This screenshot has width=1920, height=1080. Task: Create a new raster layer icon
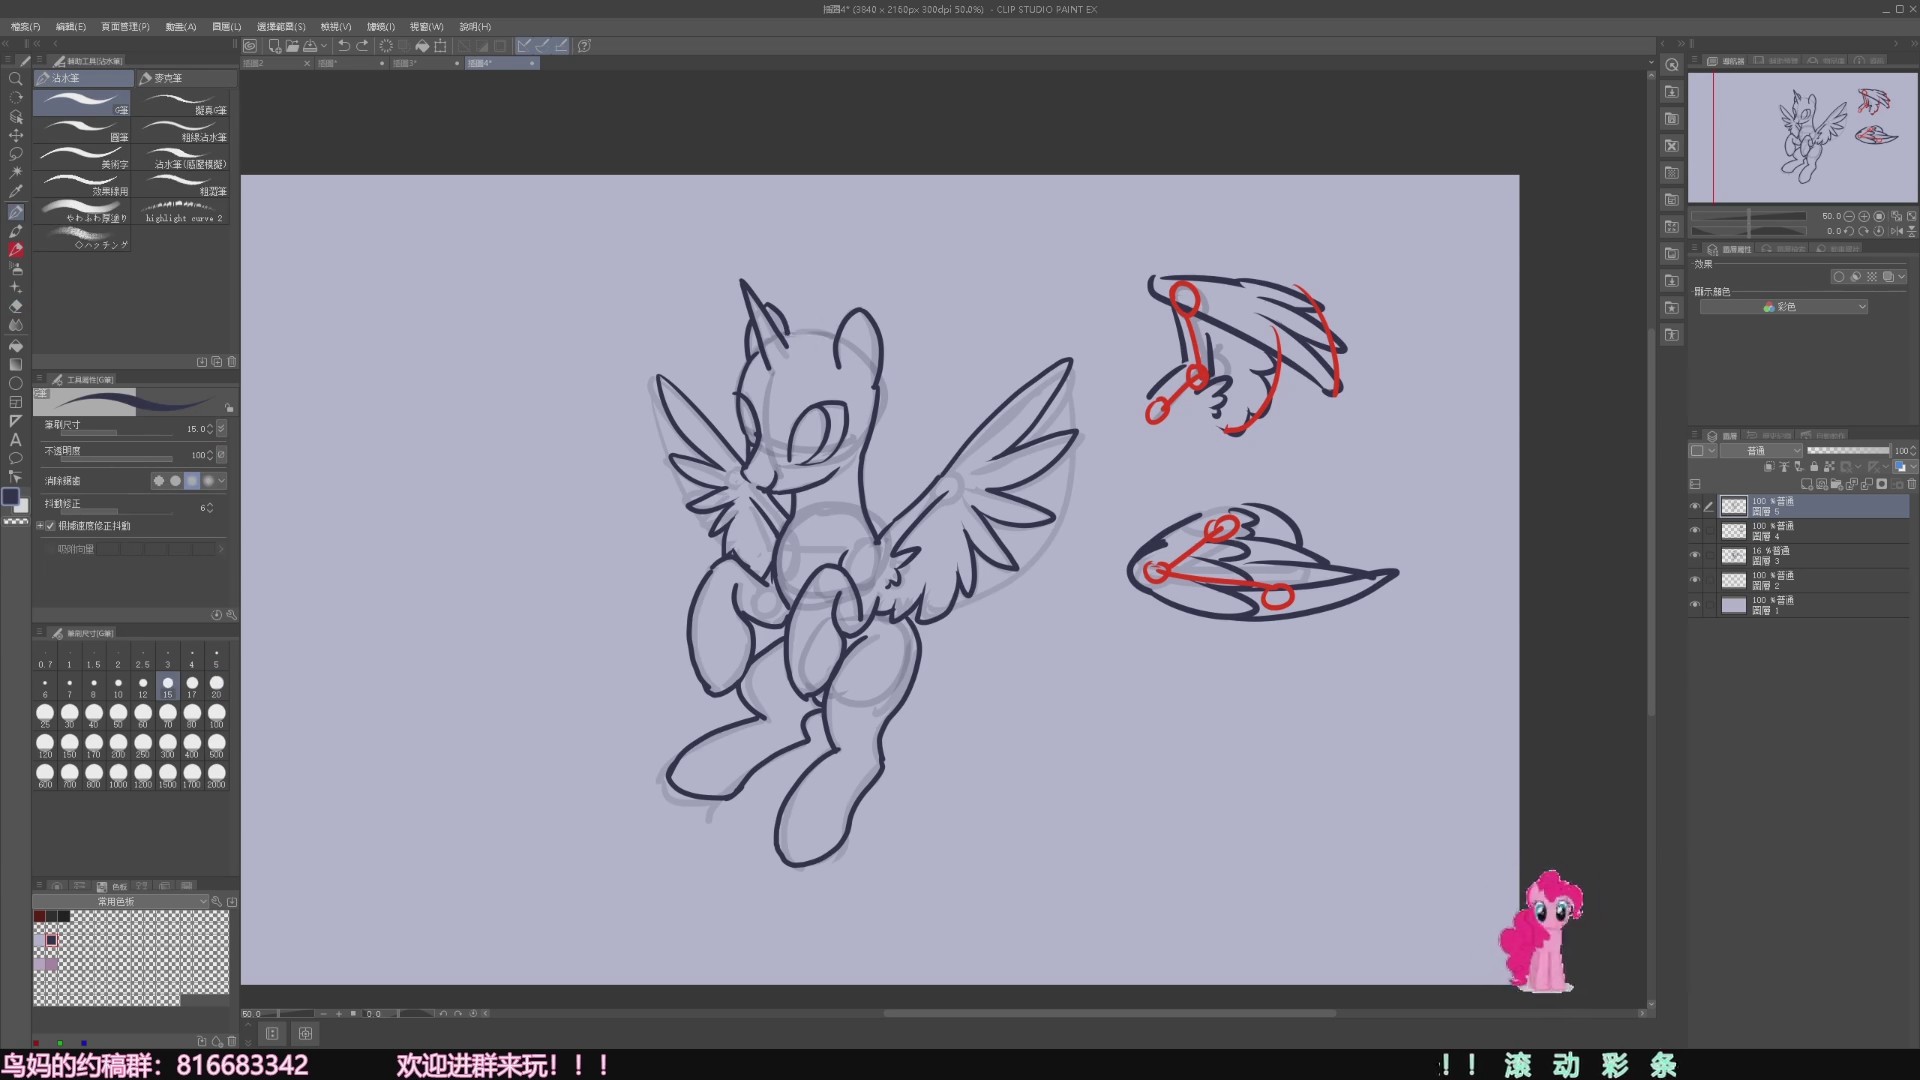coord(1806,484)
